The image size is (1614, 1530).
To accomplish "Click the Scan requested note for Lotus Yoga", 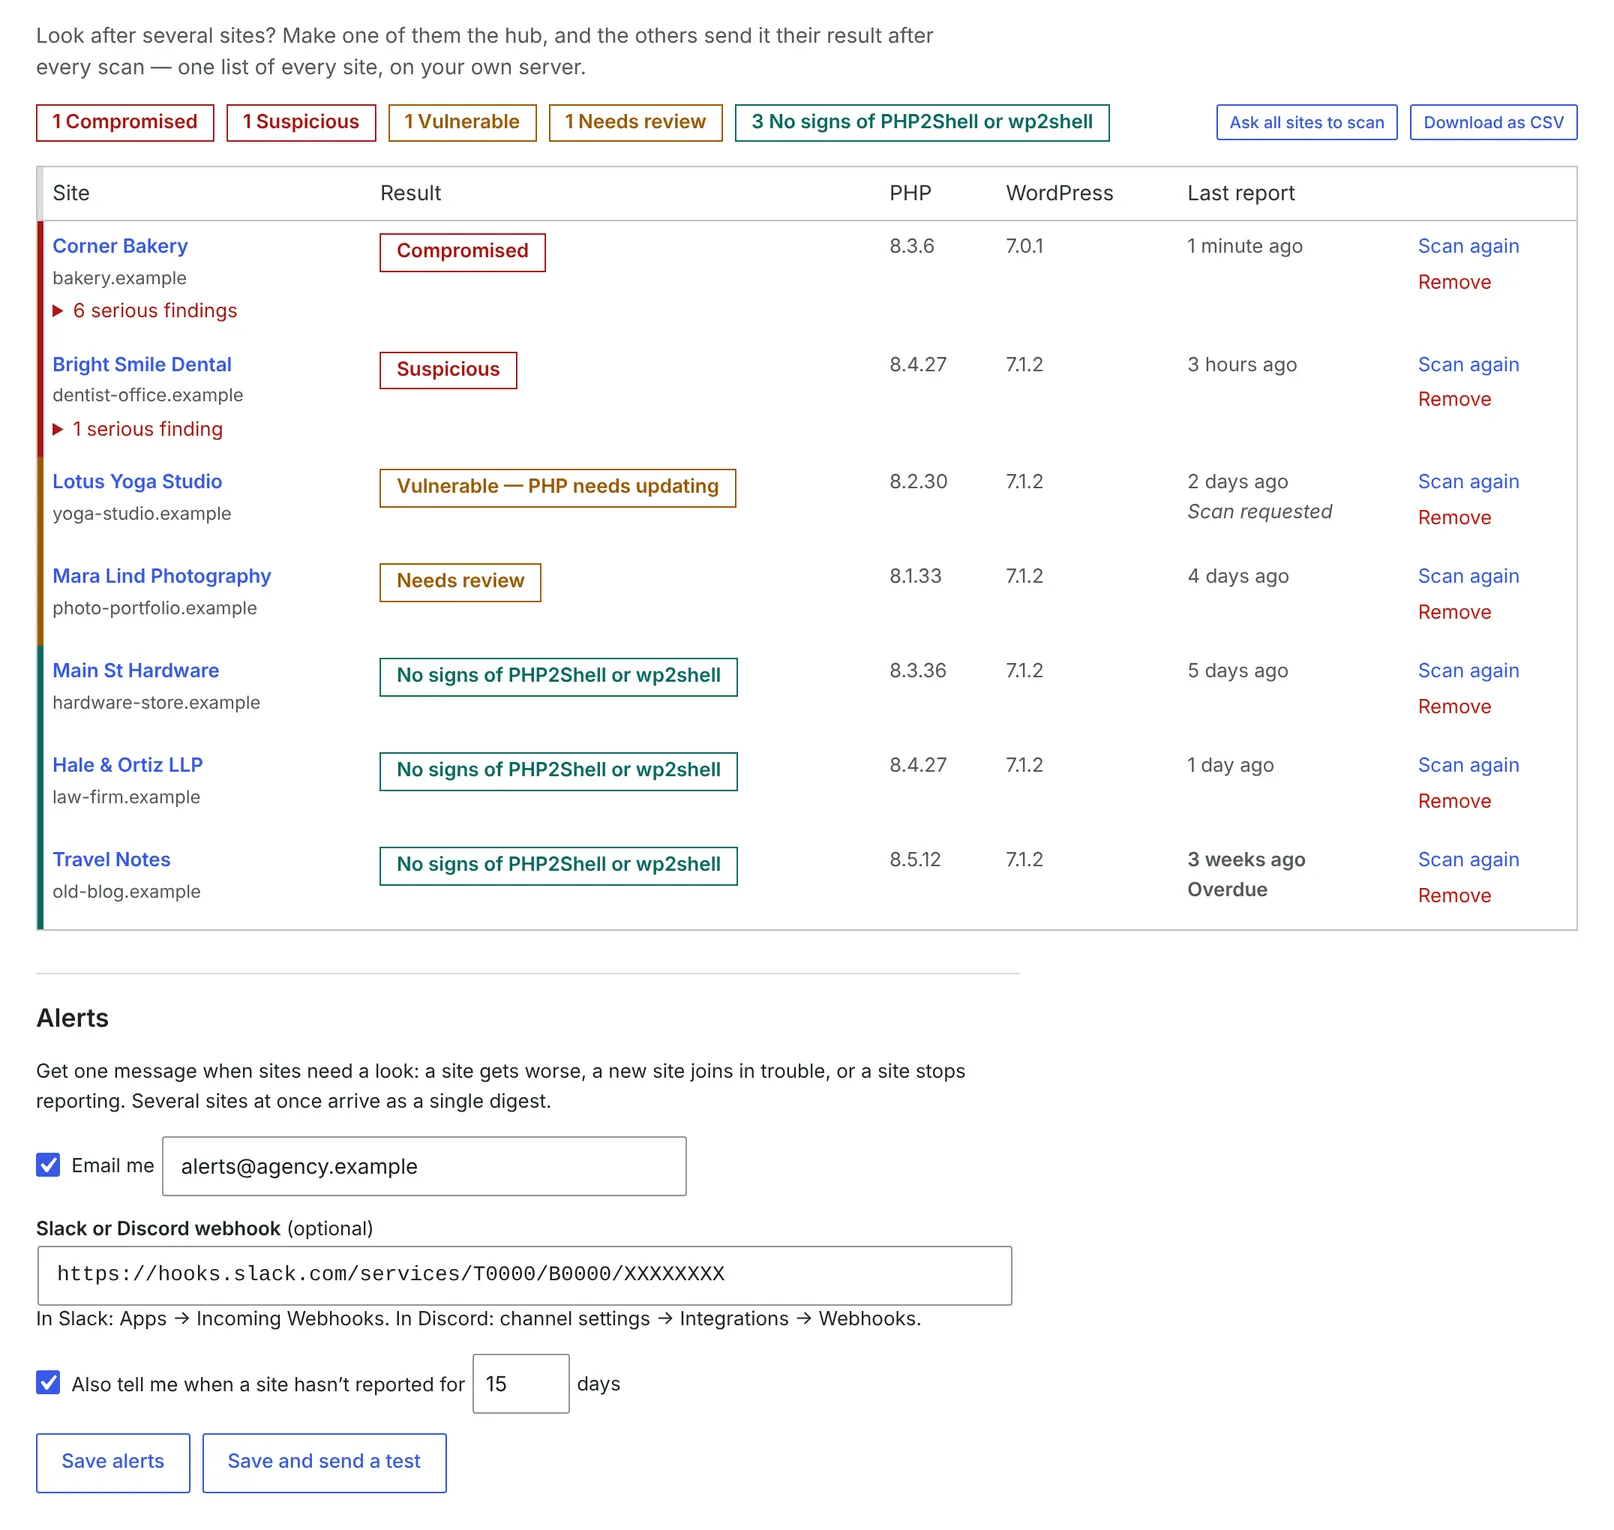I will click(x=1259, y=512).
